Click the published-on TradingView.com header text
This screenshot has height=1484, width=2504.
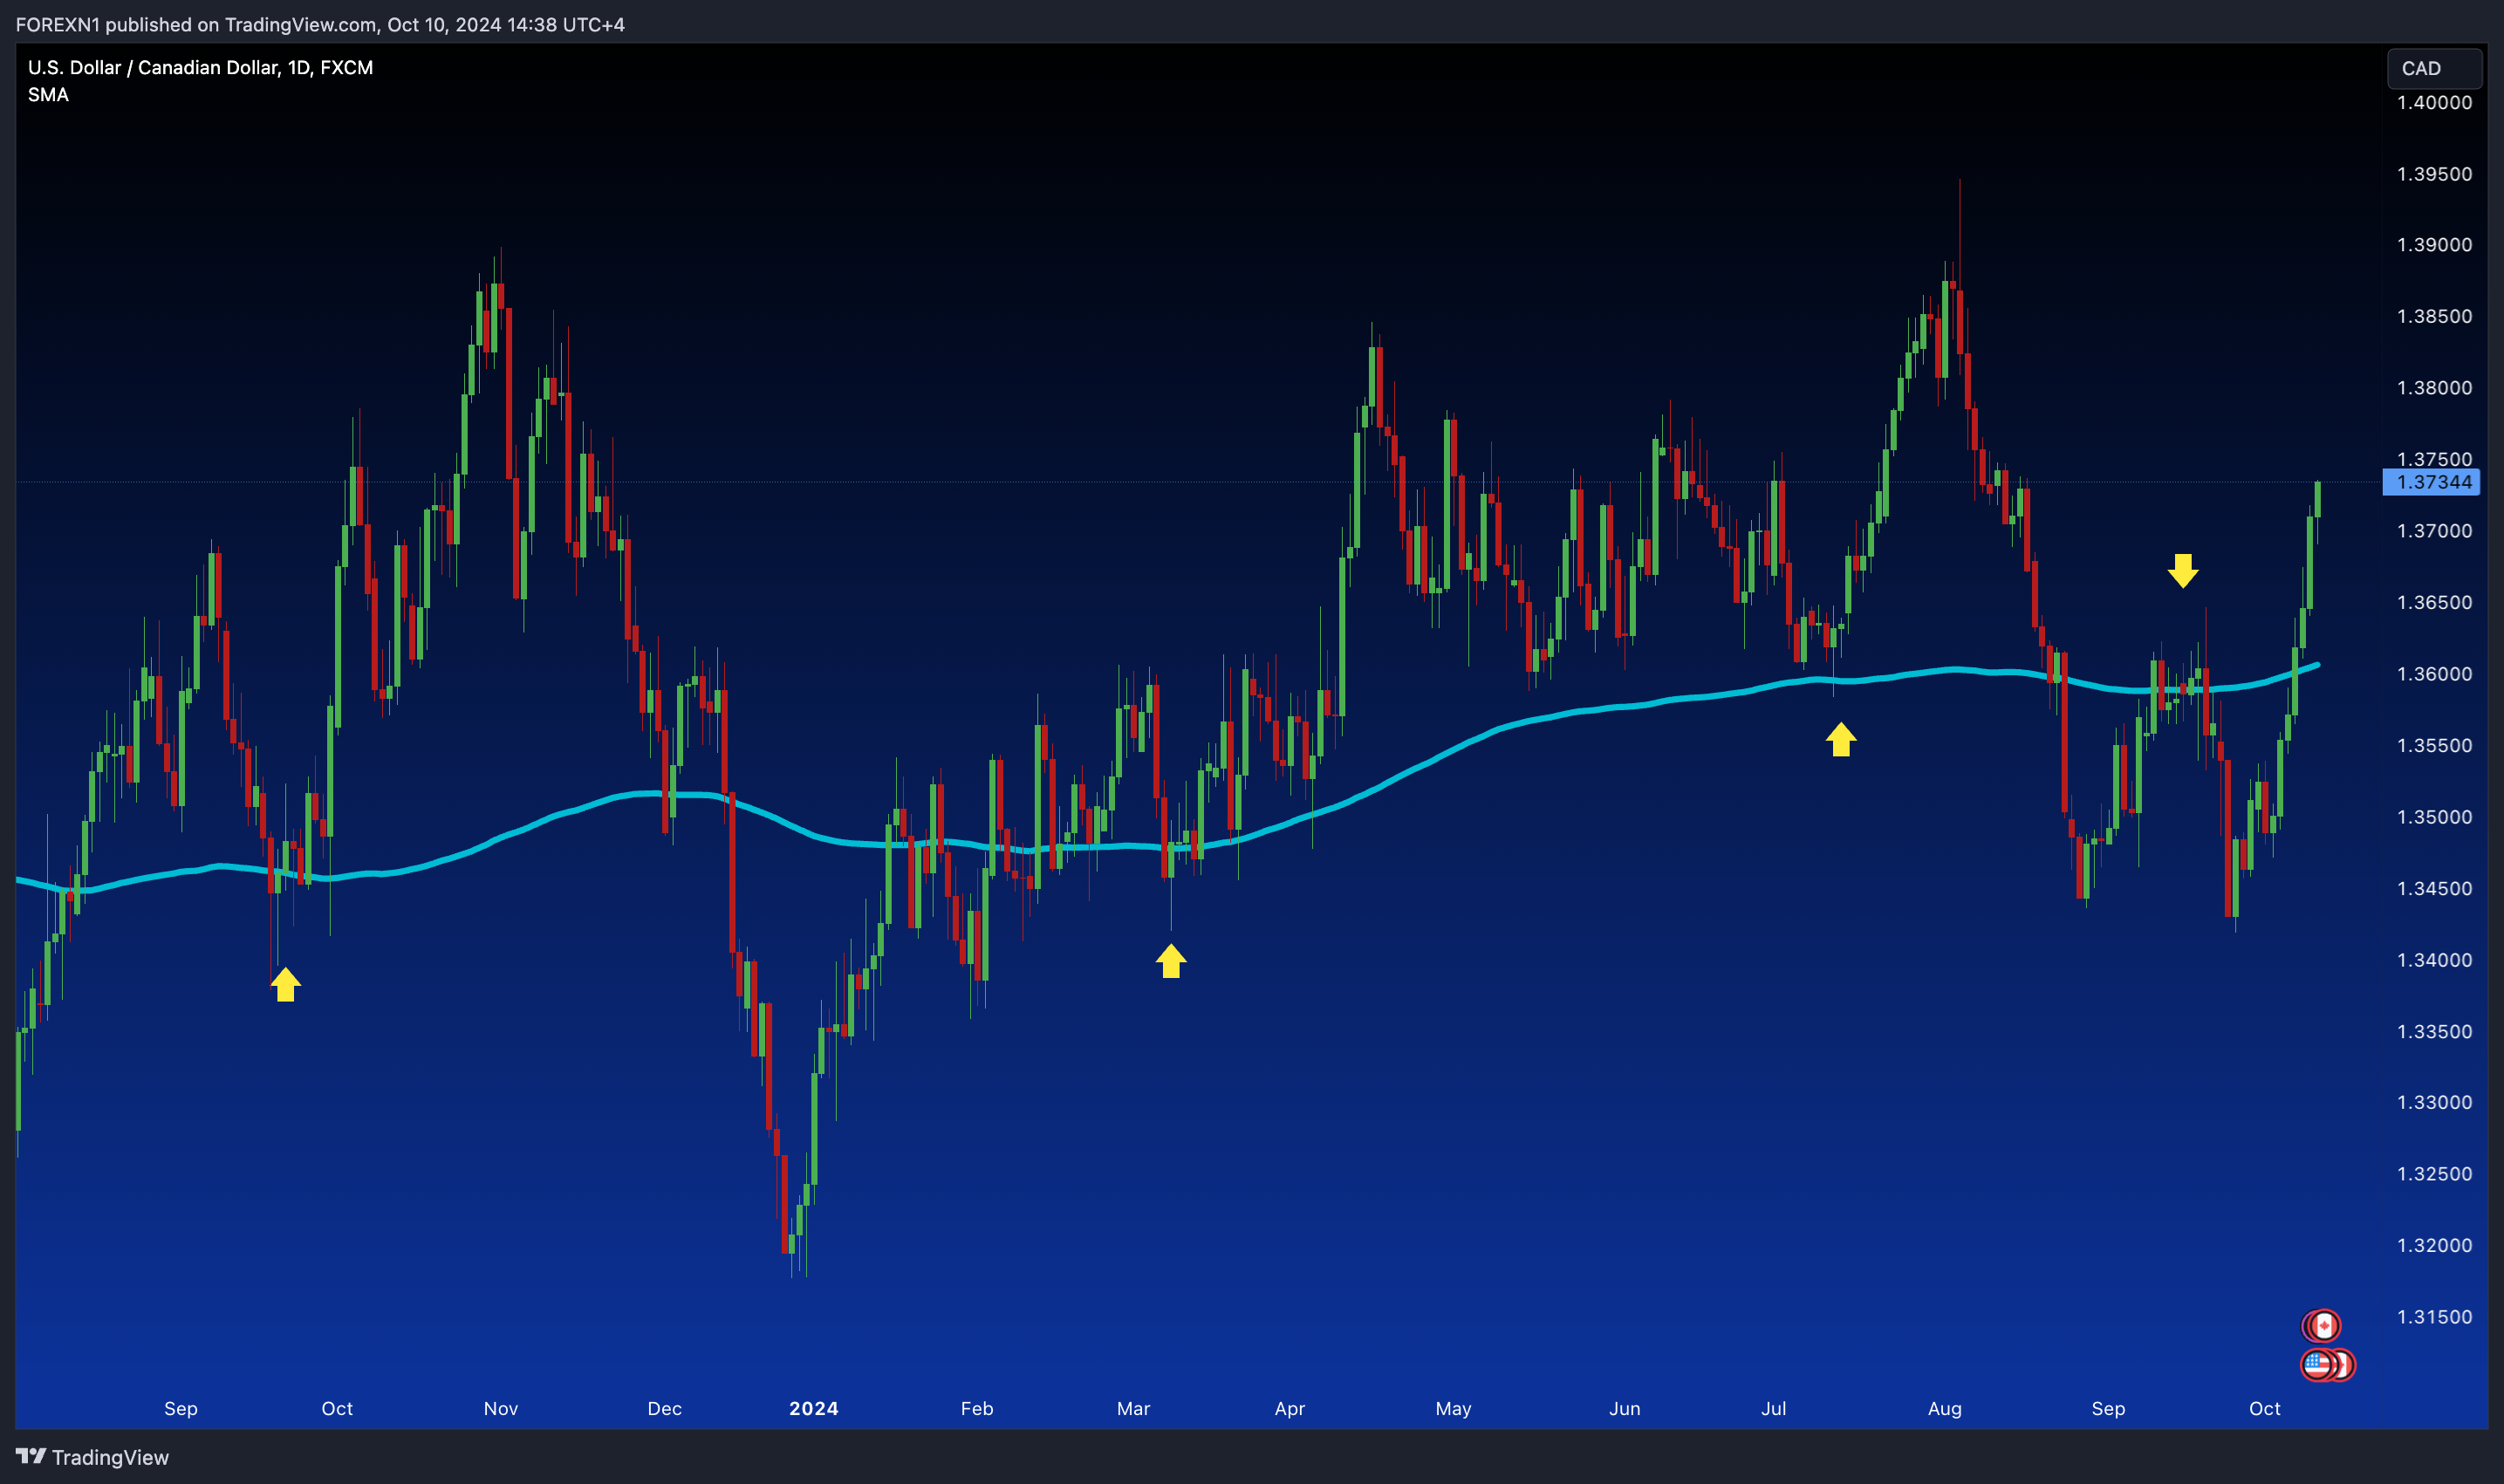click(320, 24)
